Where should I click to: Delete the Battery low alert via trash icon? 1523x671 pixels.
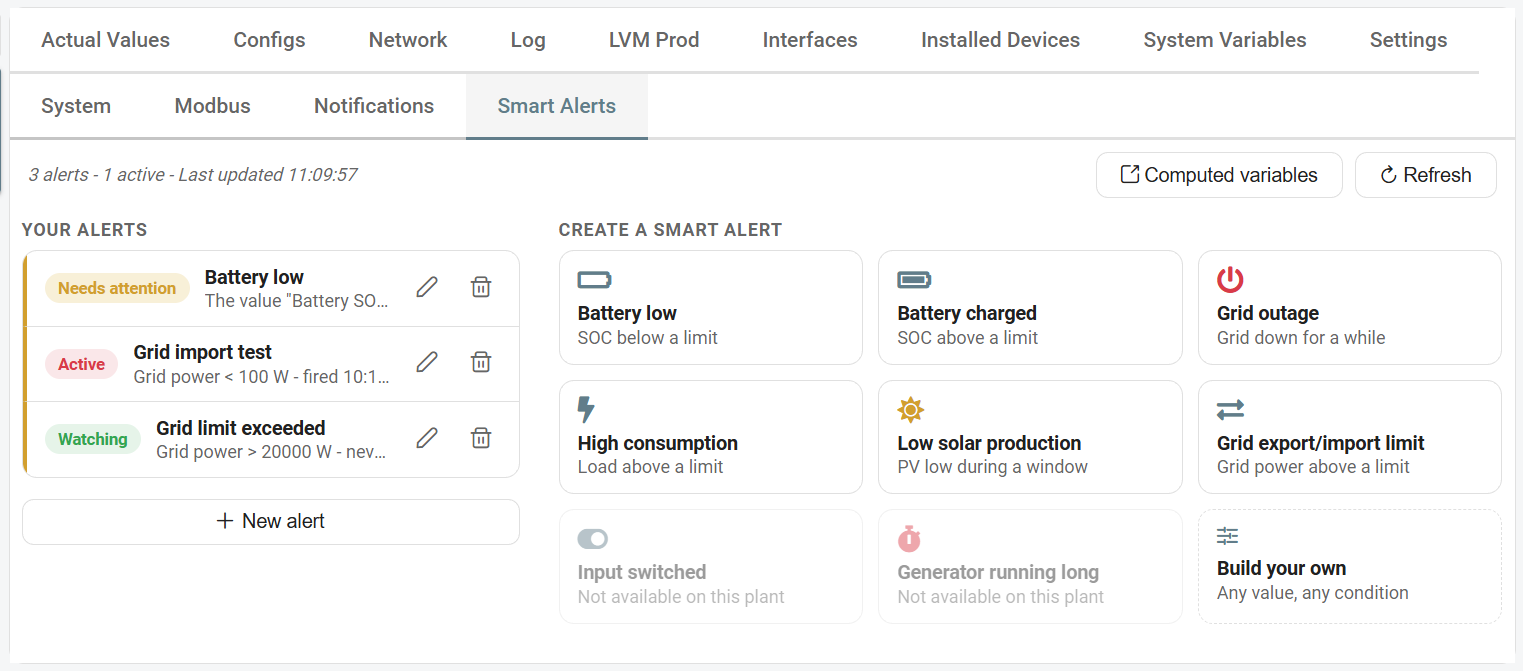pos(481,287)
